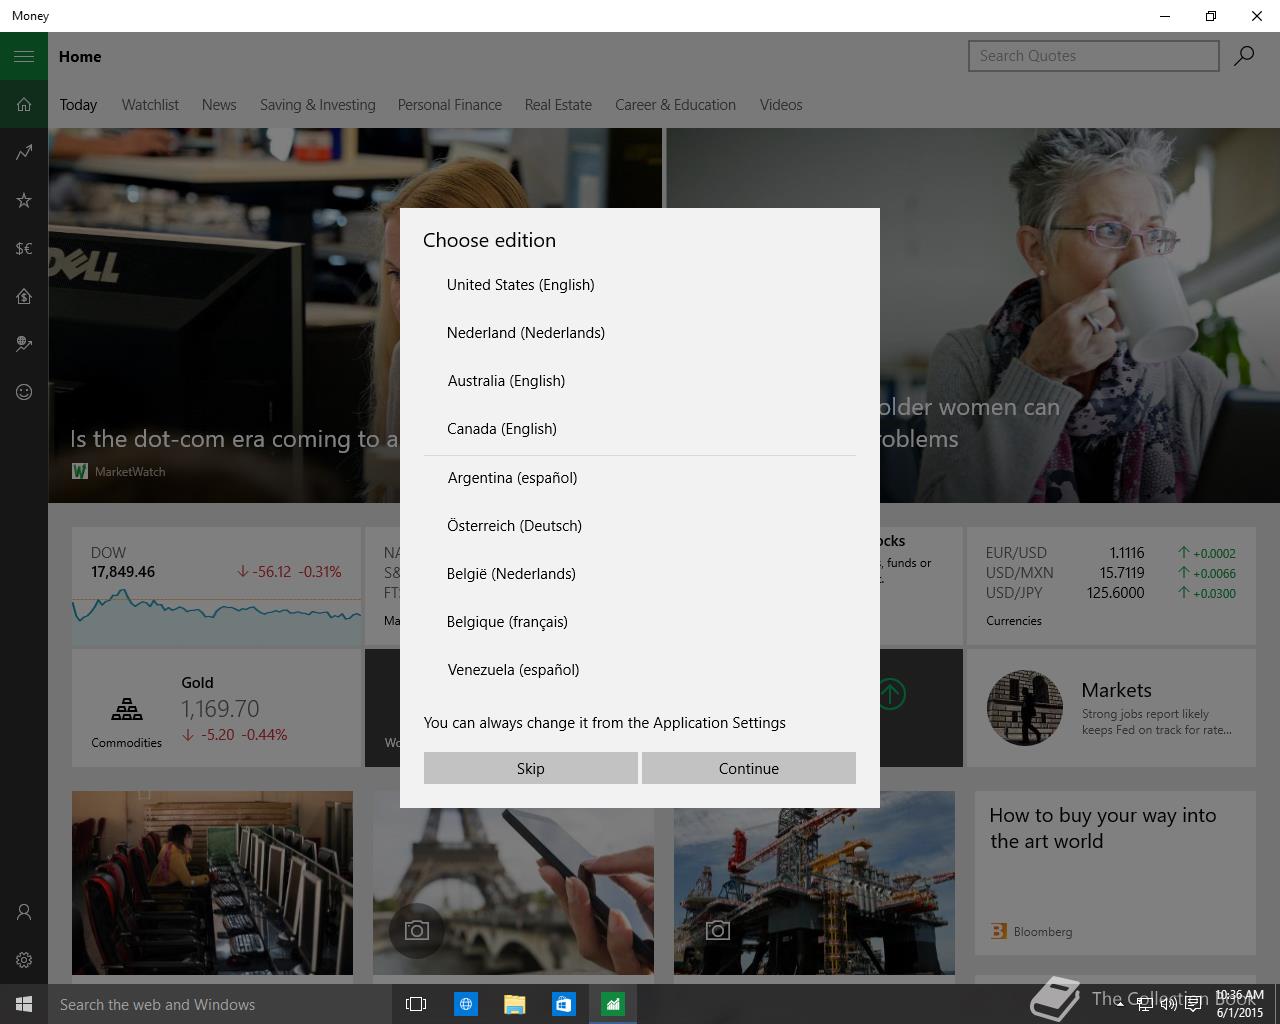Open the Store from taskbar
This screenshot has width=1280, height=1024.
[563, 1004]
